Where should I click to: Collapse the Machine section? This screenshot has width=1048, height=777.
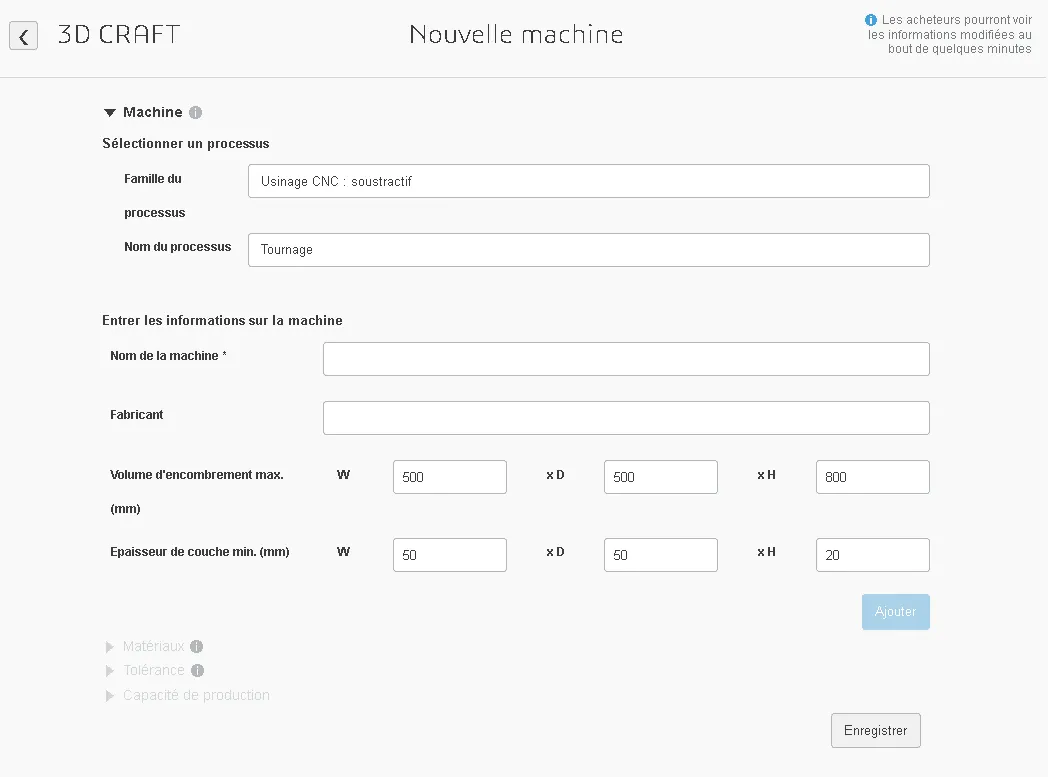pos(110,112)
